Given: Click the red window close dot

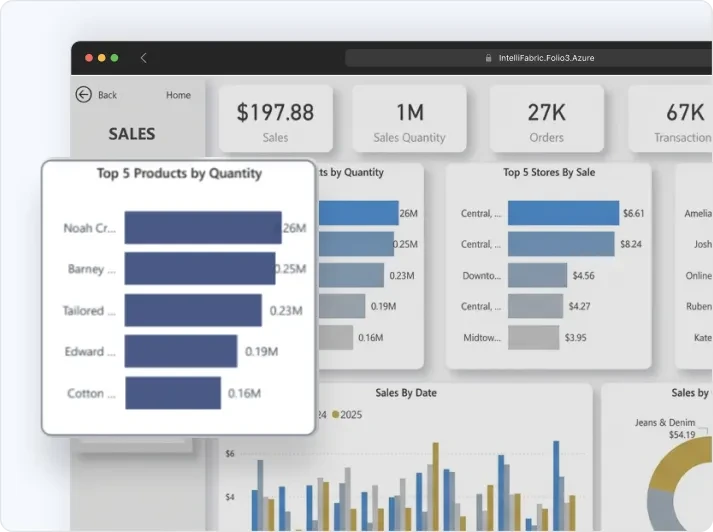Looking at the screenshot, I should pos(89,58).
